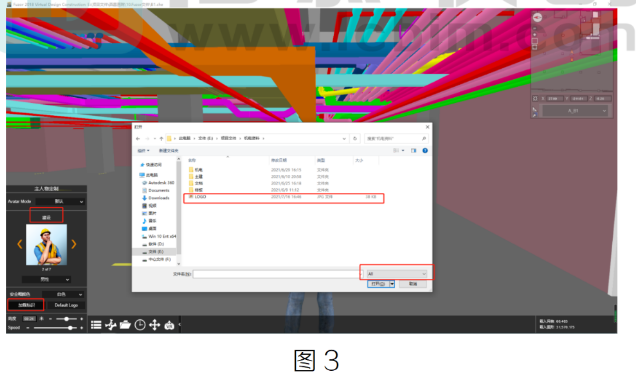Click the four-arrow move icon
Viewport: 636px width, 384px height.
tap(155, 325)
